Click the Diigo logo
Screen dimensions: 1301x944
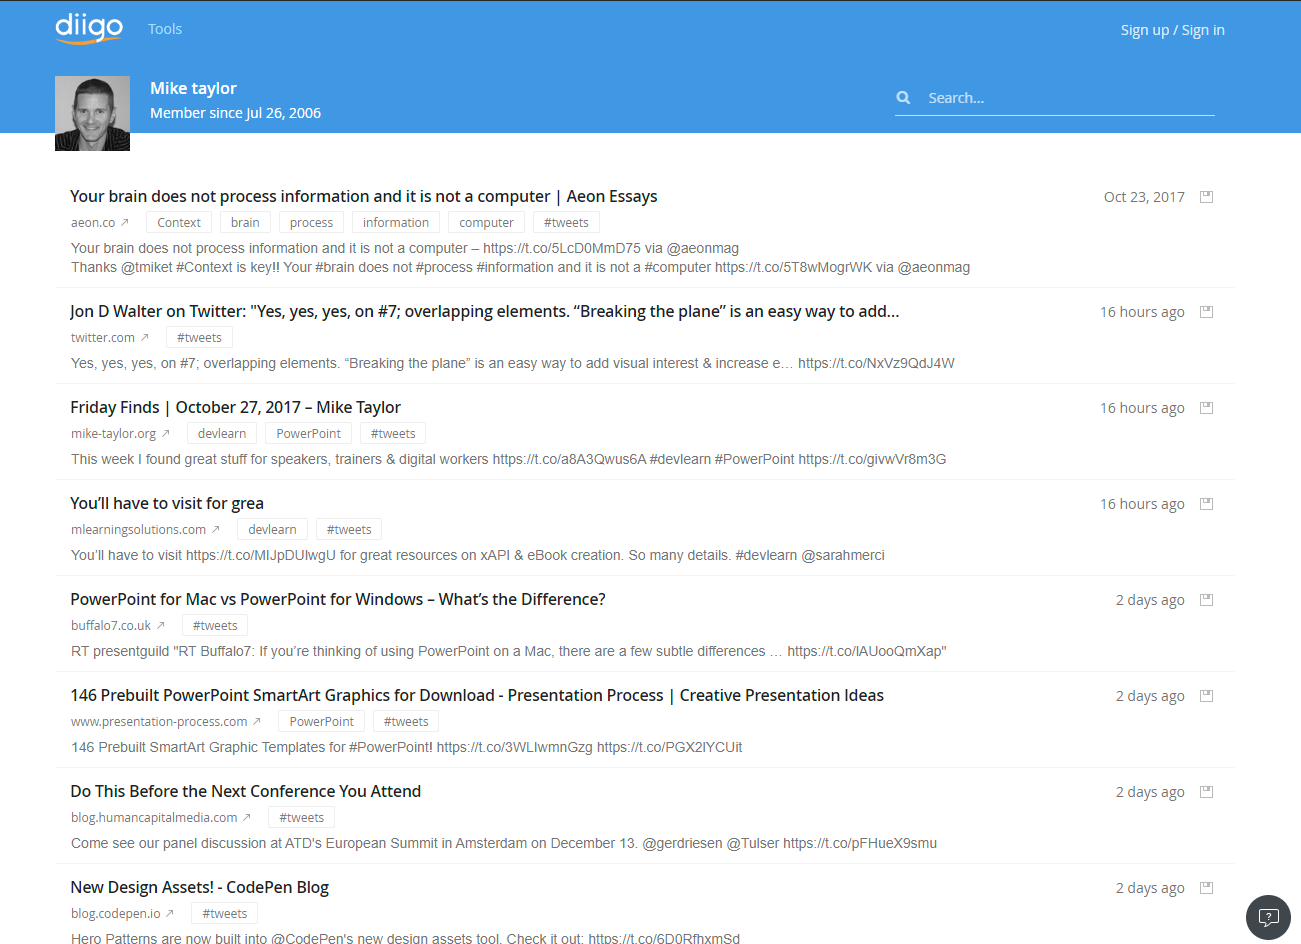(89, 28)
